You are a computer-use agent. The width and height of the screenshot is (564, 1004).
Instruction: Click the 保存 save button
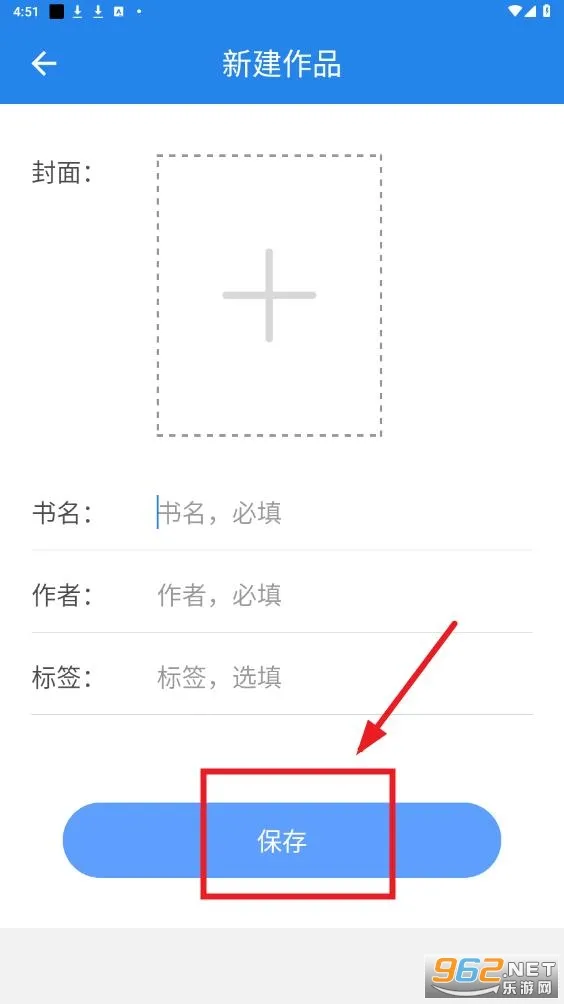pos(282,840)
